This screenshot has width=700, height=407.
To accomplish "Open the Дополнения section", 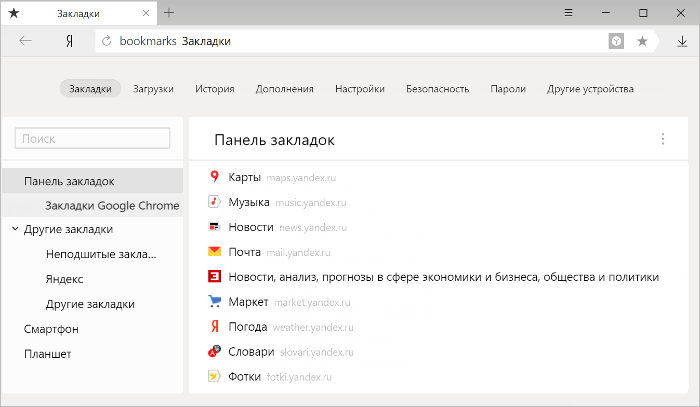I will coord(284,89).
